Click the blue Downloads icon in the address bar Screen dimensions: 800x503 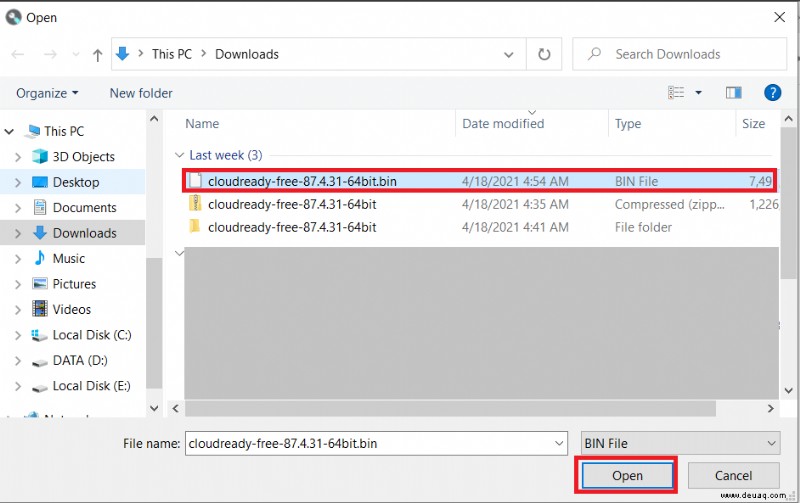[122, 54]
